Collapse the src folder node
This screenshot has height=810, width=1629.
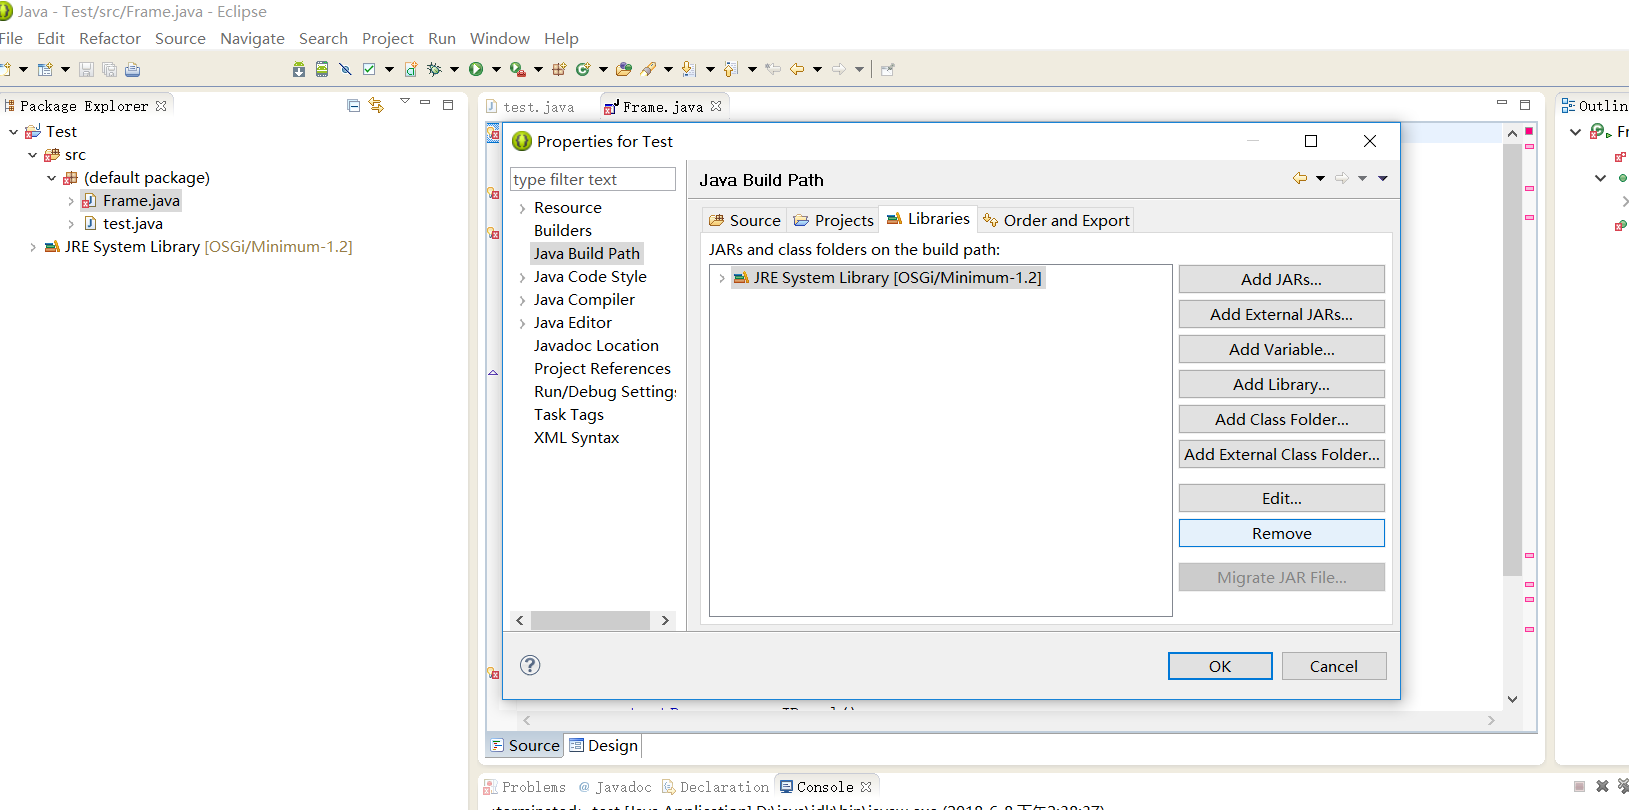32,154
